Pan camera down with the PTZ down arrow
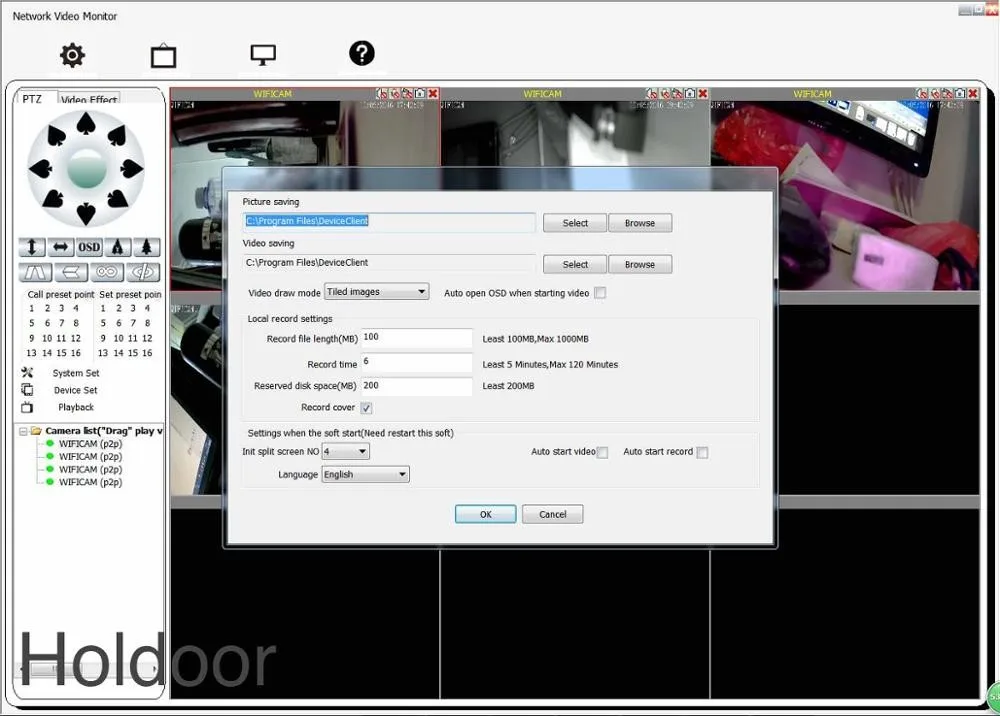The width and height of the screenshot is (1000, 716). (x=86, y=214)
